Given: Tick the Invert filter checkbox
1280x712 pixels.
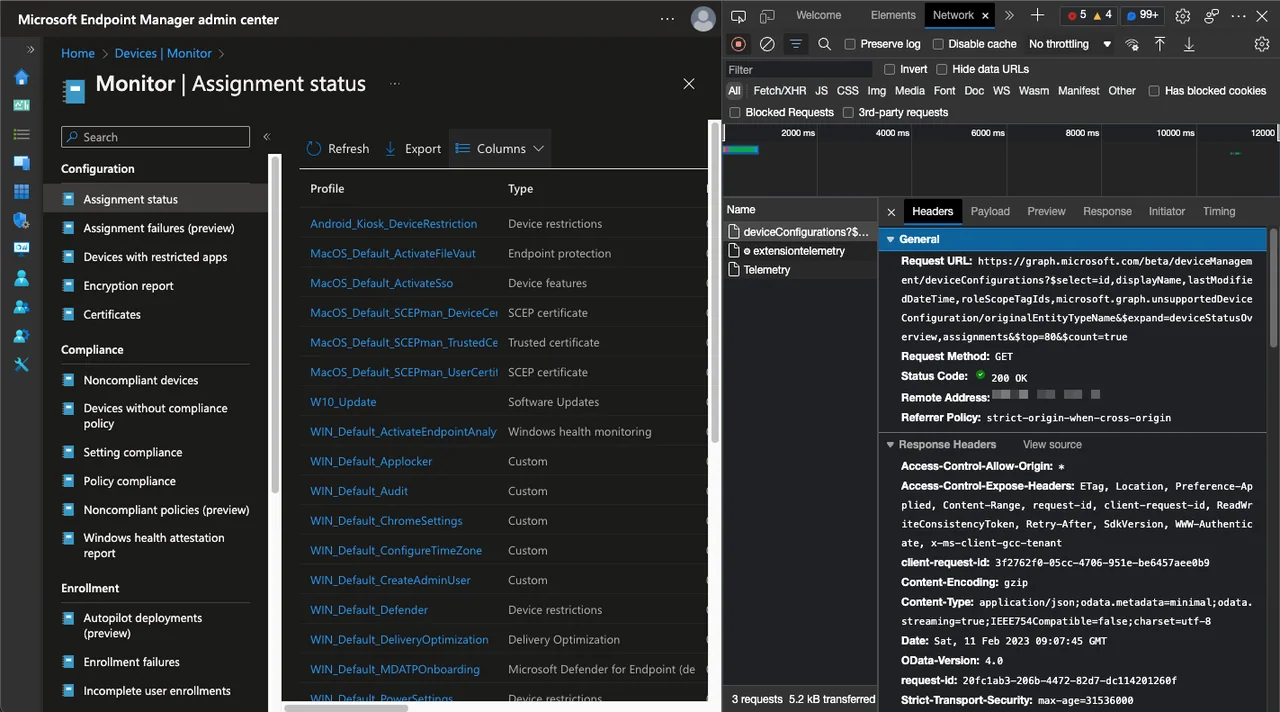Looking at the screenshot, I should (890, 69).
